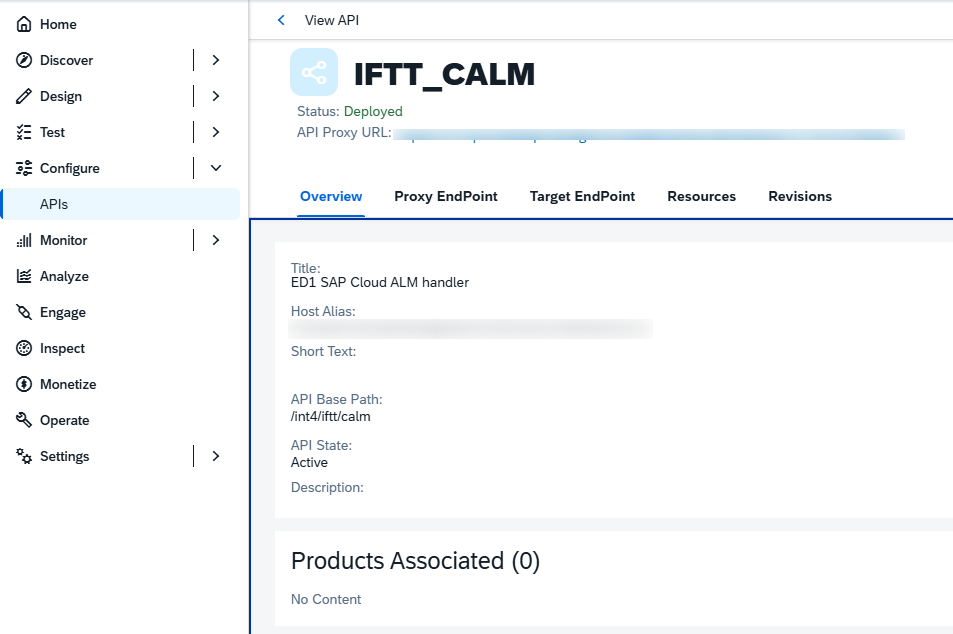Click the No Content text
953x634 pixels.
(x=326, y=599)
